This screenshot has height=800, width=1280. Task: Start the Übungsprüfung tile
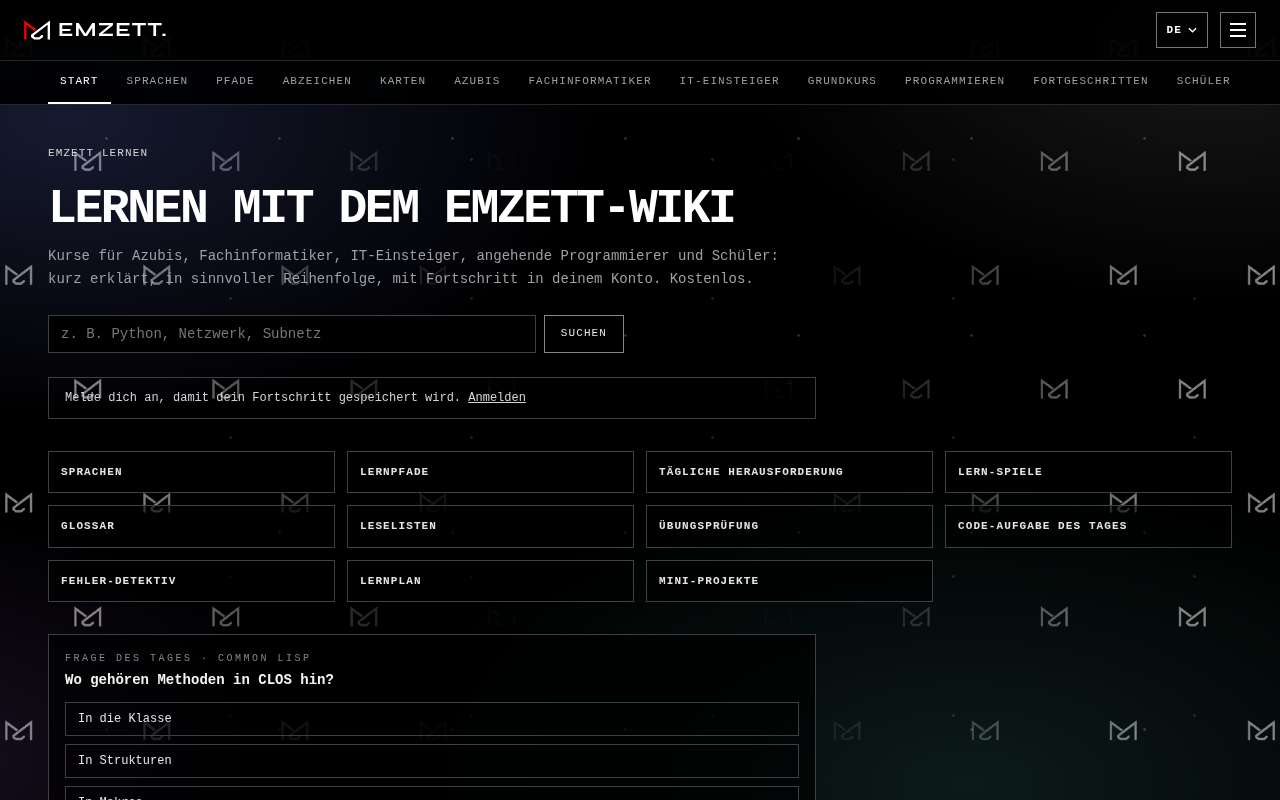pos(789,526)
